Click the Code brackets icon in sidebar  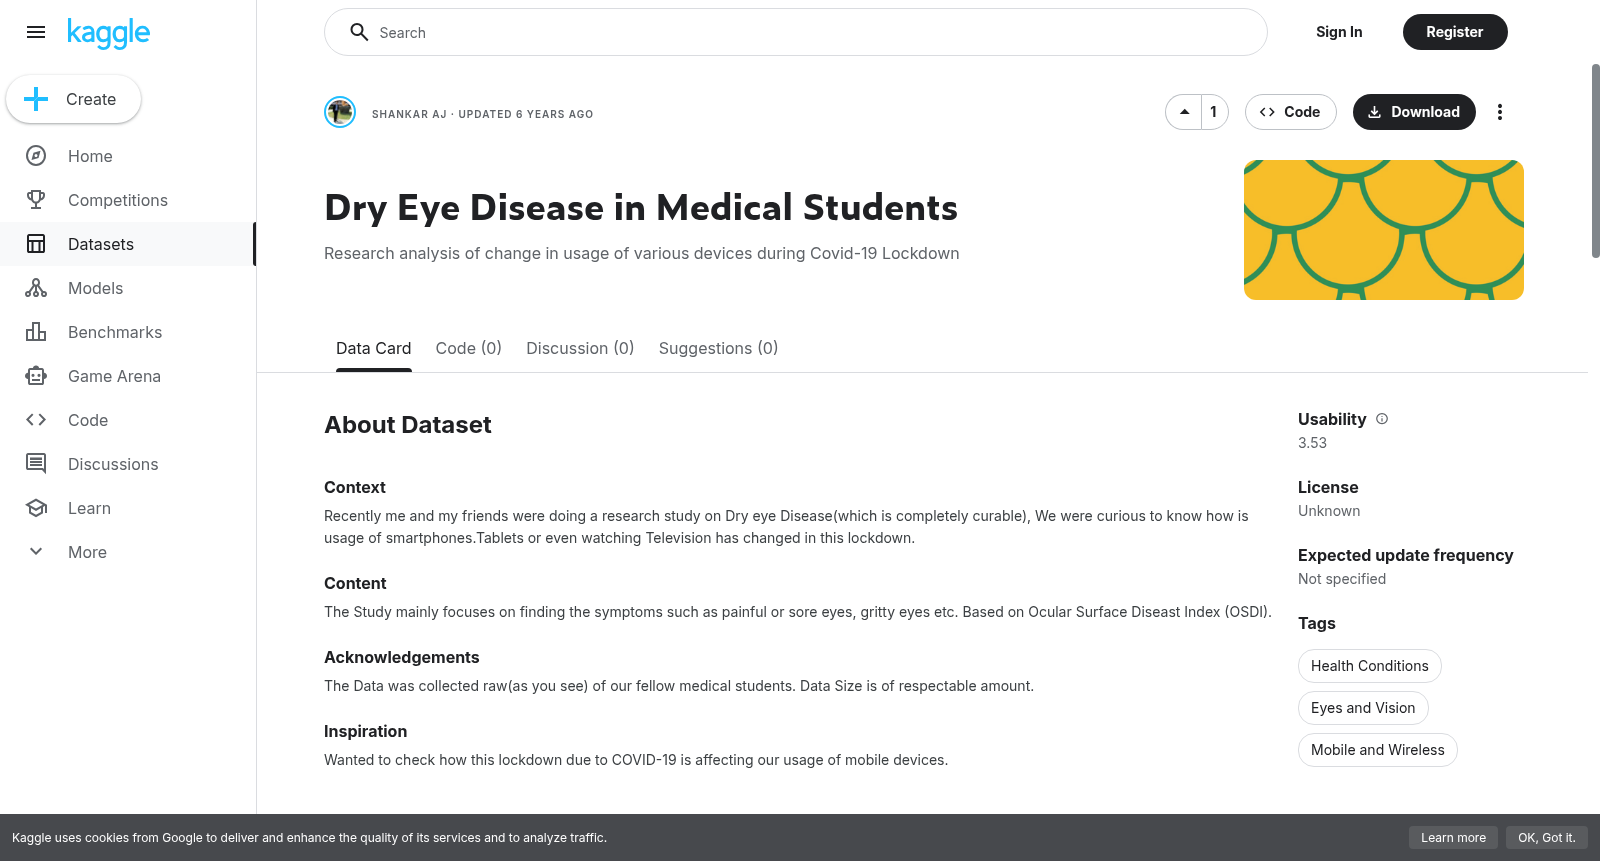click(x=36, y=420)
